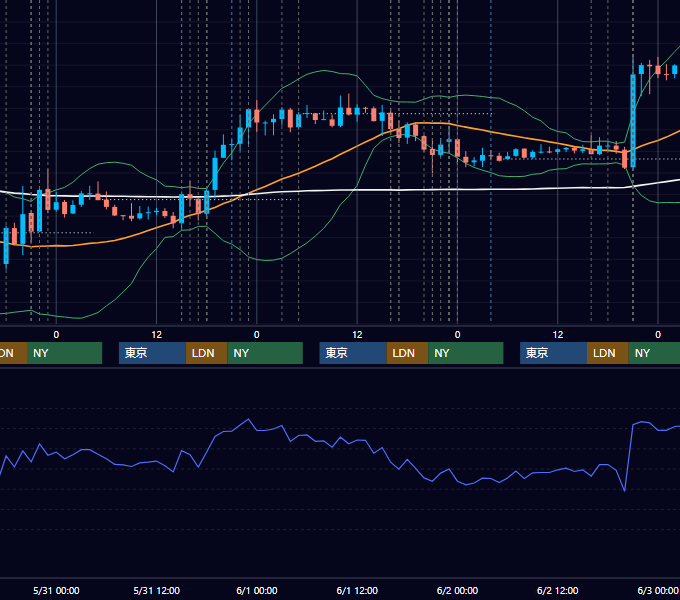Click the 東京 session block on 6/1
This screenshot has height=600, width=680.
pos(353,353)
